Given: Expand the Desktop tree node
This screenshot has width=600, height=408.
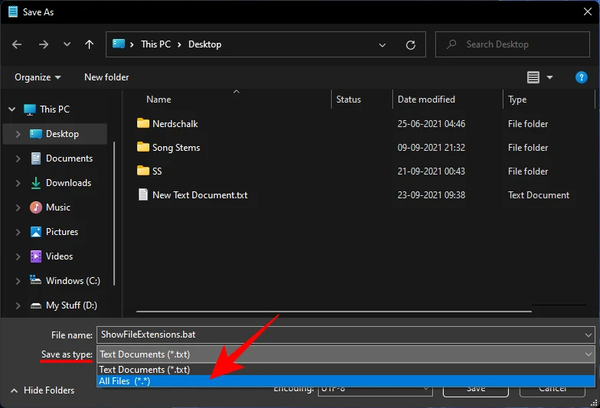Looking at the screenshot, I should coord(18,134).
